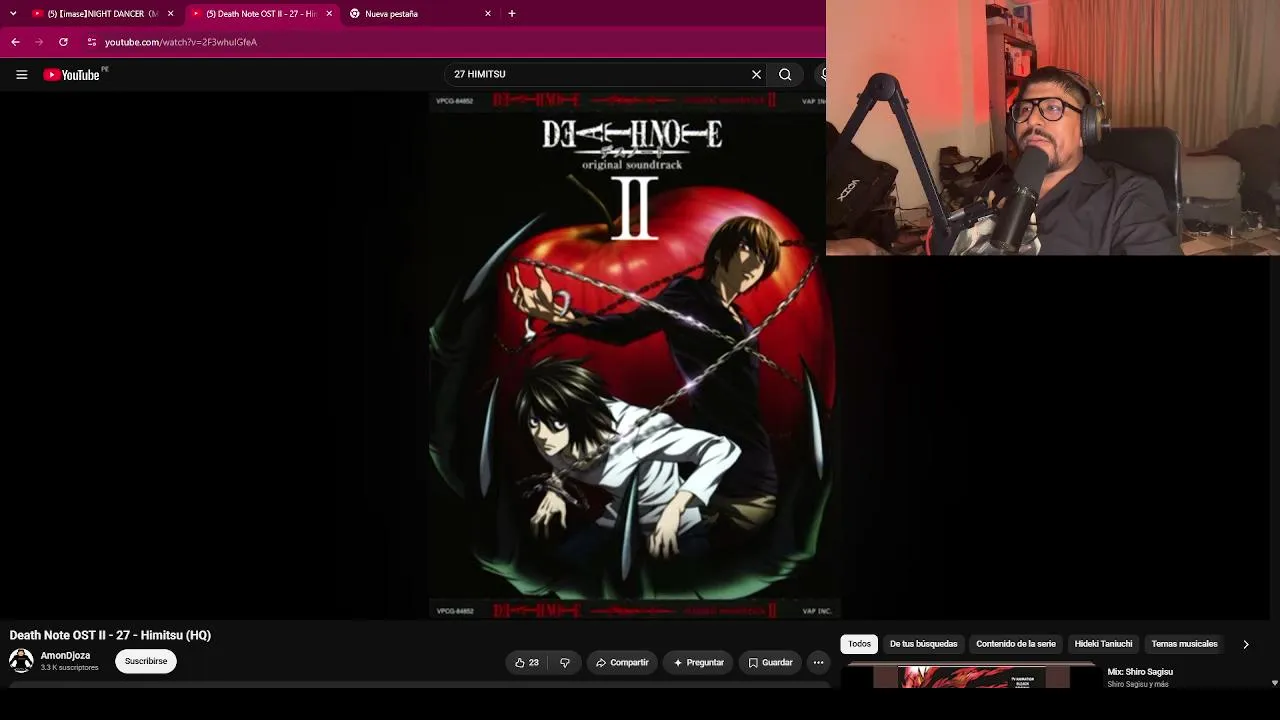Open the AmonDjoza channel name link
This screenshot has height=720, width=1280.
[x=65, y=656]
